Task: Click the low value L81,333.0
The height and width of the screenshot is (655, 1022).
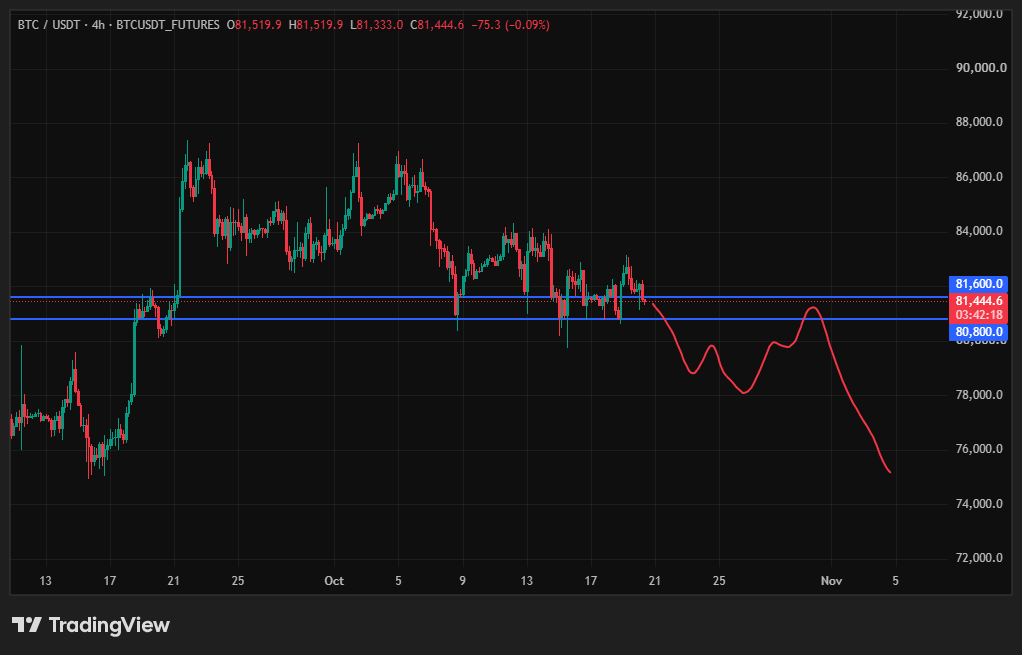Action: (x=377, y=25)
